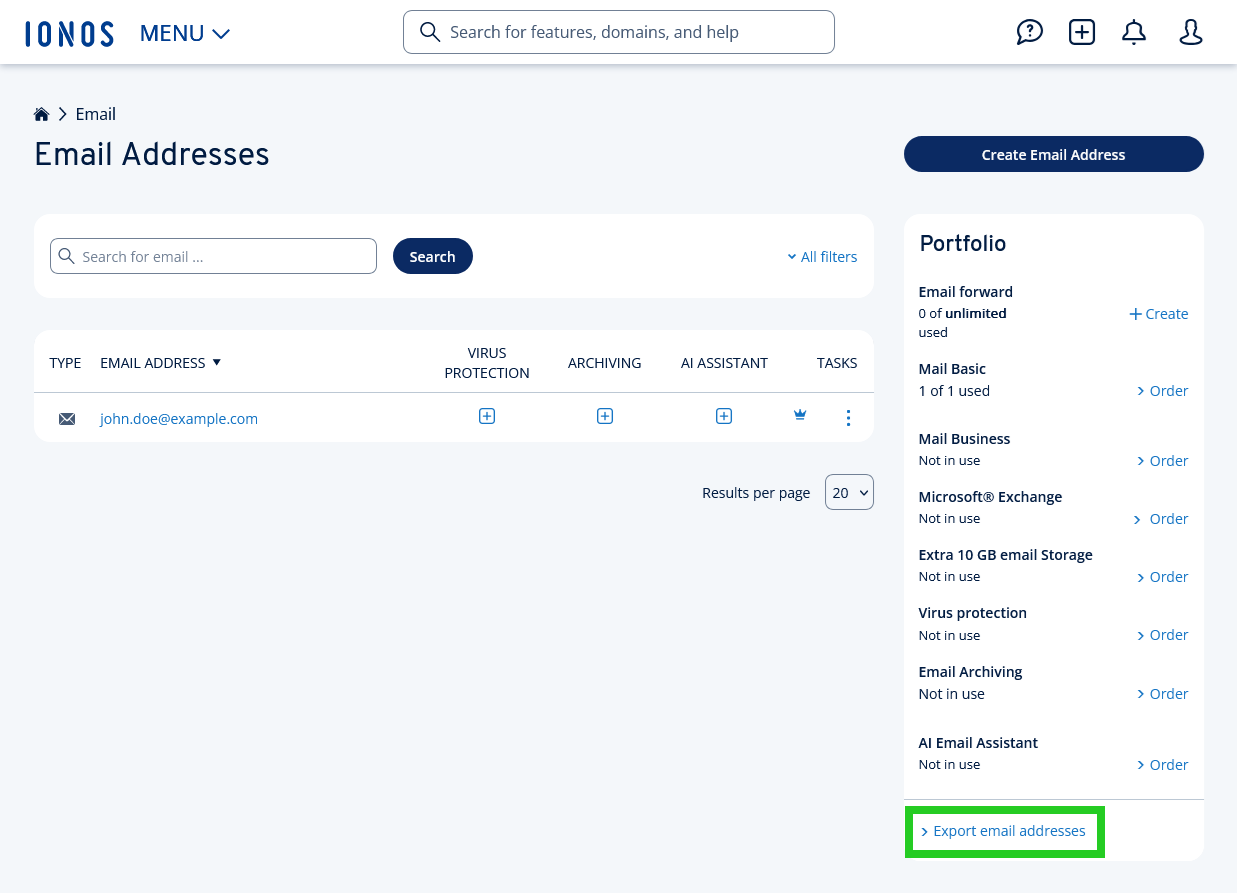Focus the Search for email field
1237x893 pixels.
click(214, 256)
